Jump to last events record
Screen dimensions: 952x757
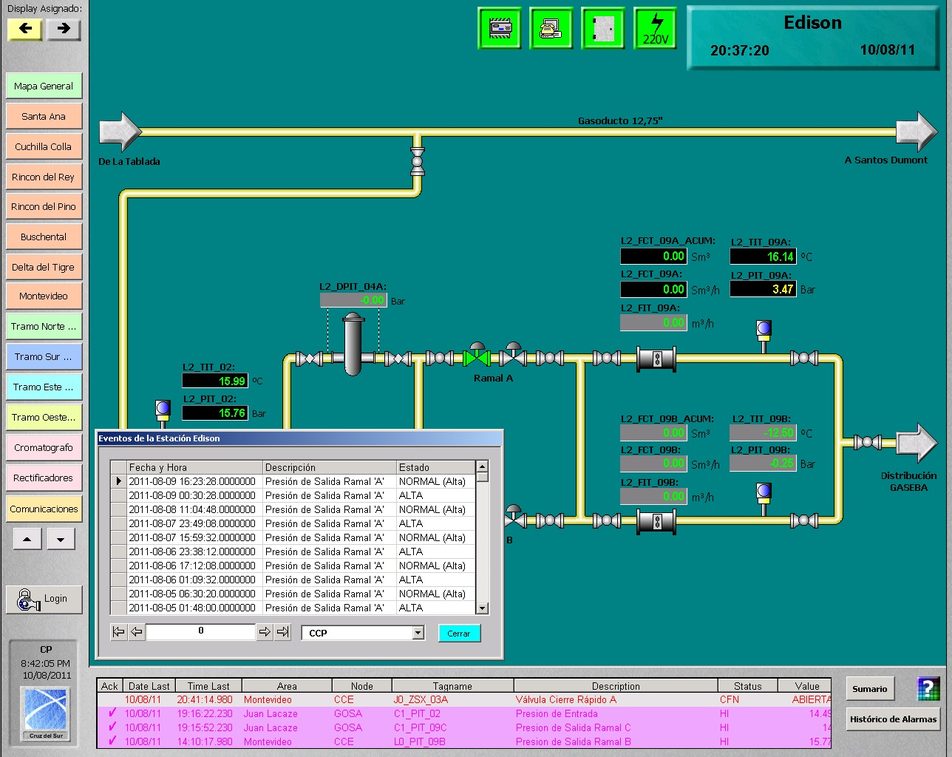283,632
